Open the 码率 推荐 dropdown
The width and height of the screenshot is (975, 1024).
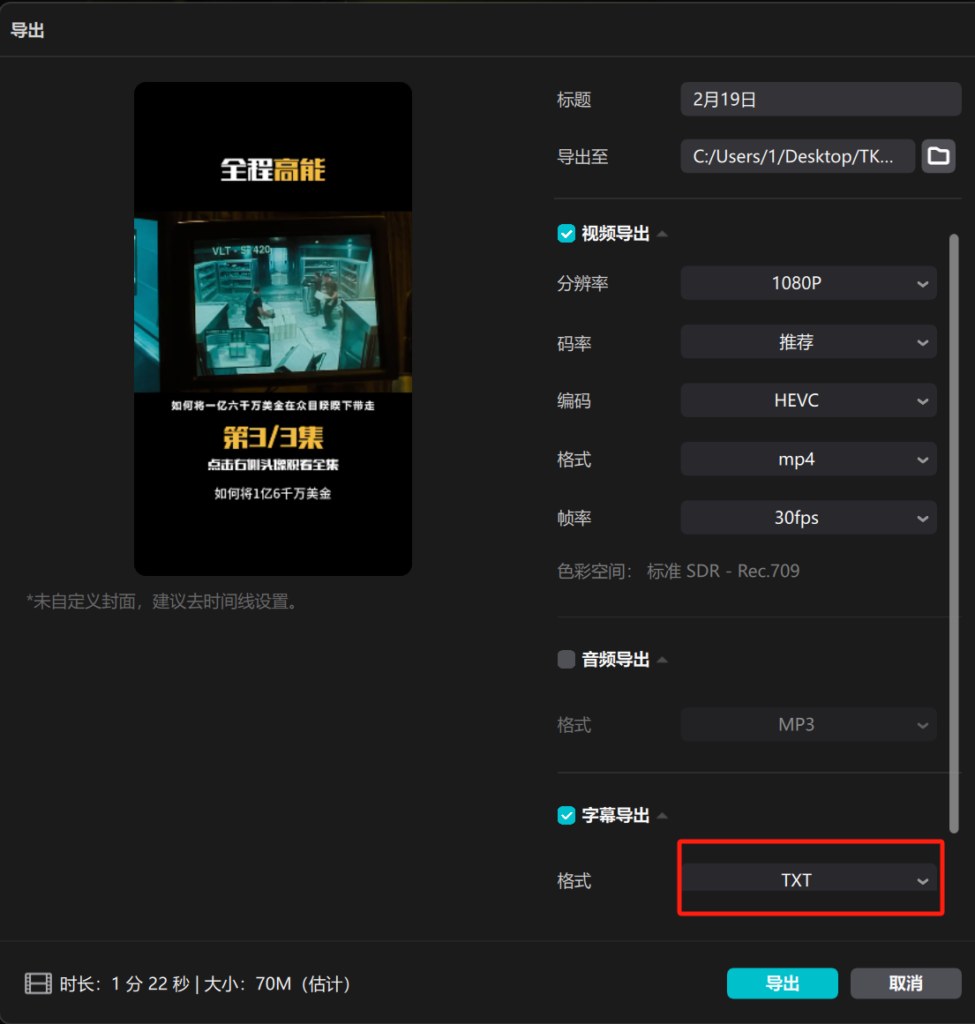tap(808, 342)
